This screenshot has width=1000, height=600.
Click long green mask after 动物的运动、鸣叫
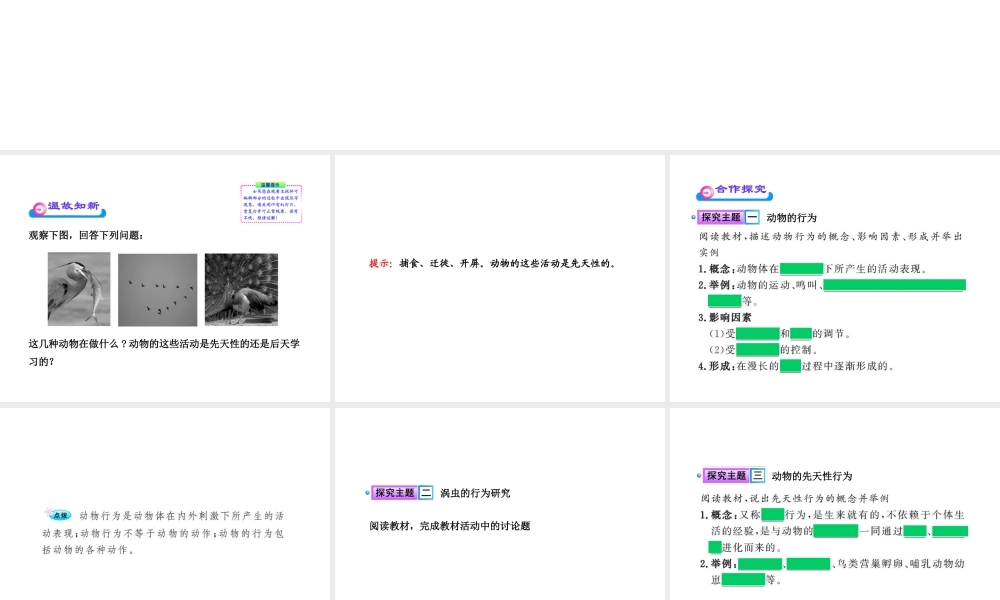pyautogui.click(x=895, y=285)
